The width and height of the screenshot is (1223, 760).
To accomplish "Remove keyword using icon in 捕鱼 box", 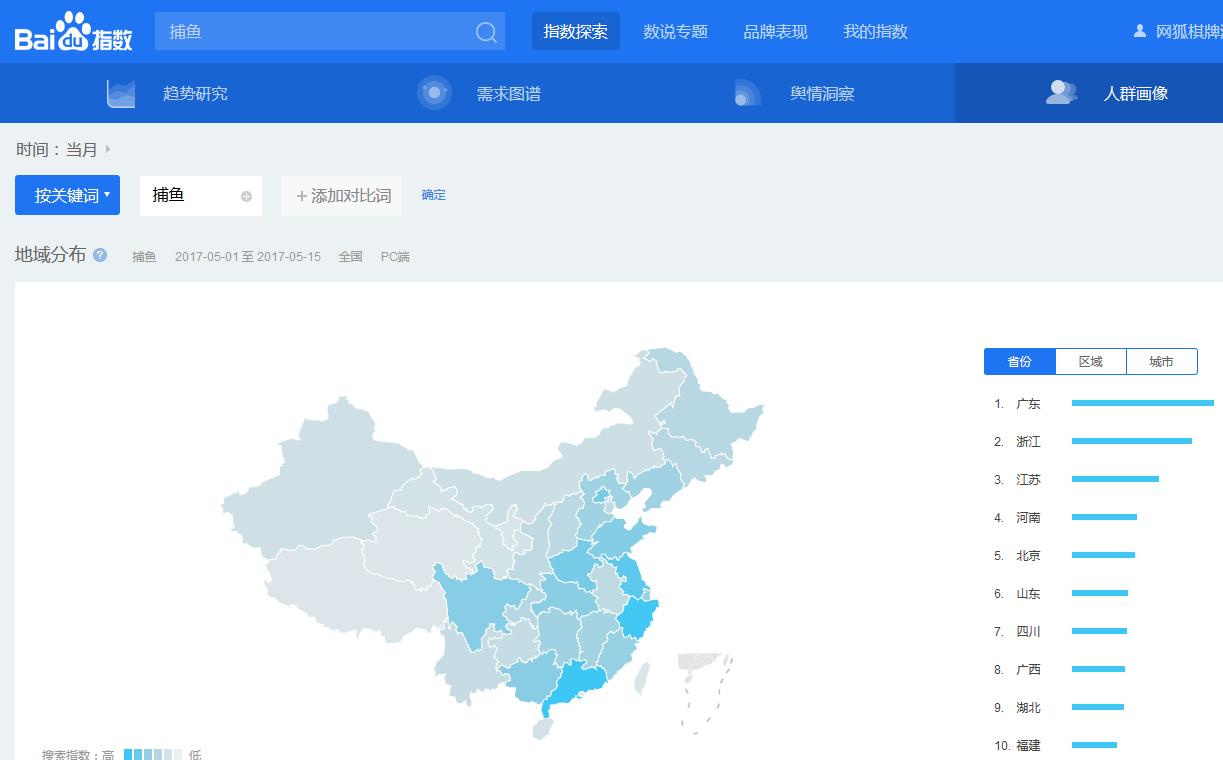I will tap(246, 196).
